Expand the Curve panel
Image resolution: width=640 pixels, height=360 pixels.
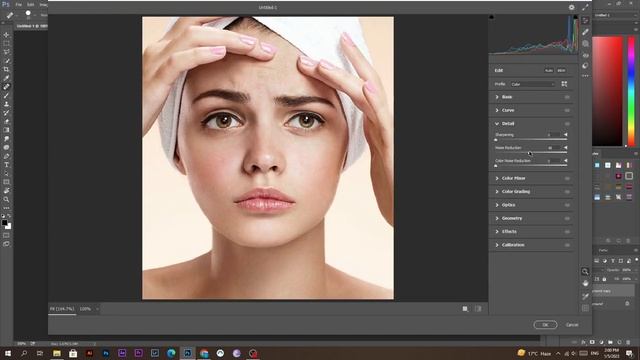497,111
